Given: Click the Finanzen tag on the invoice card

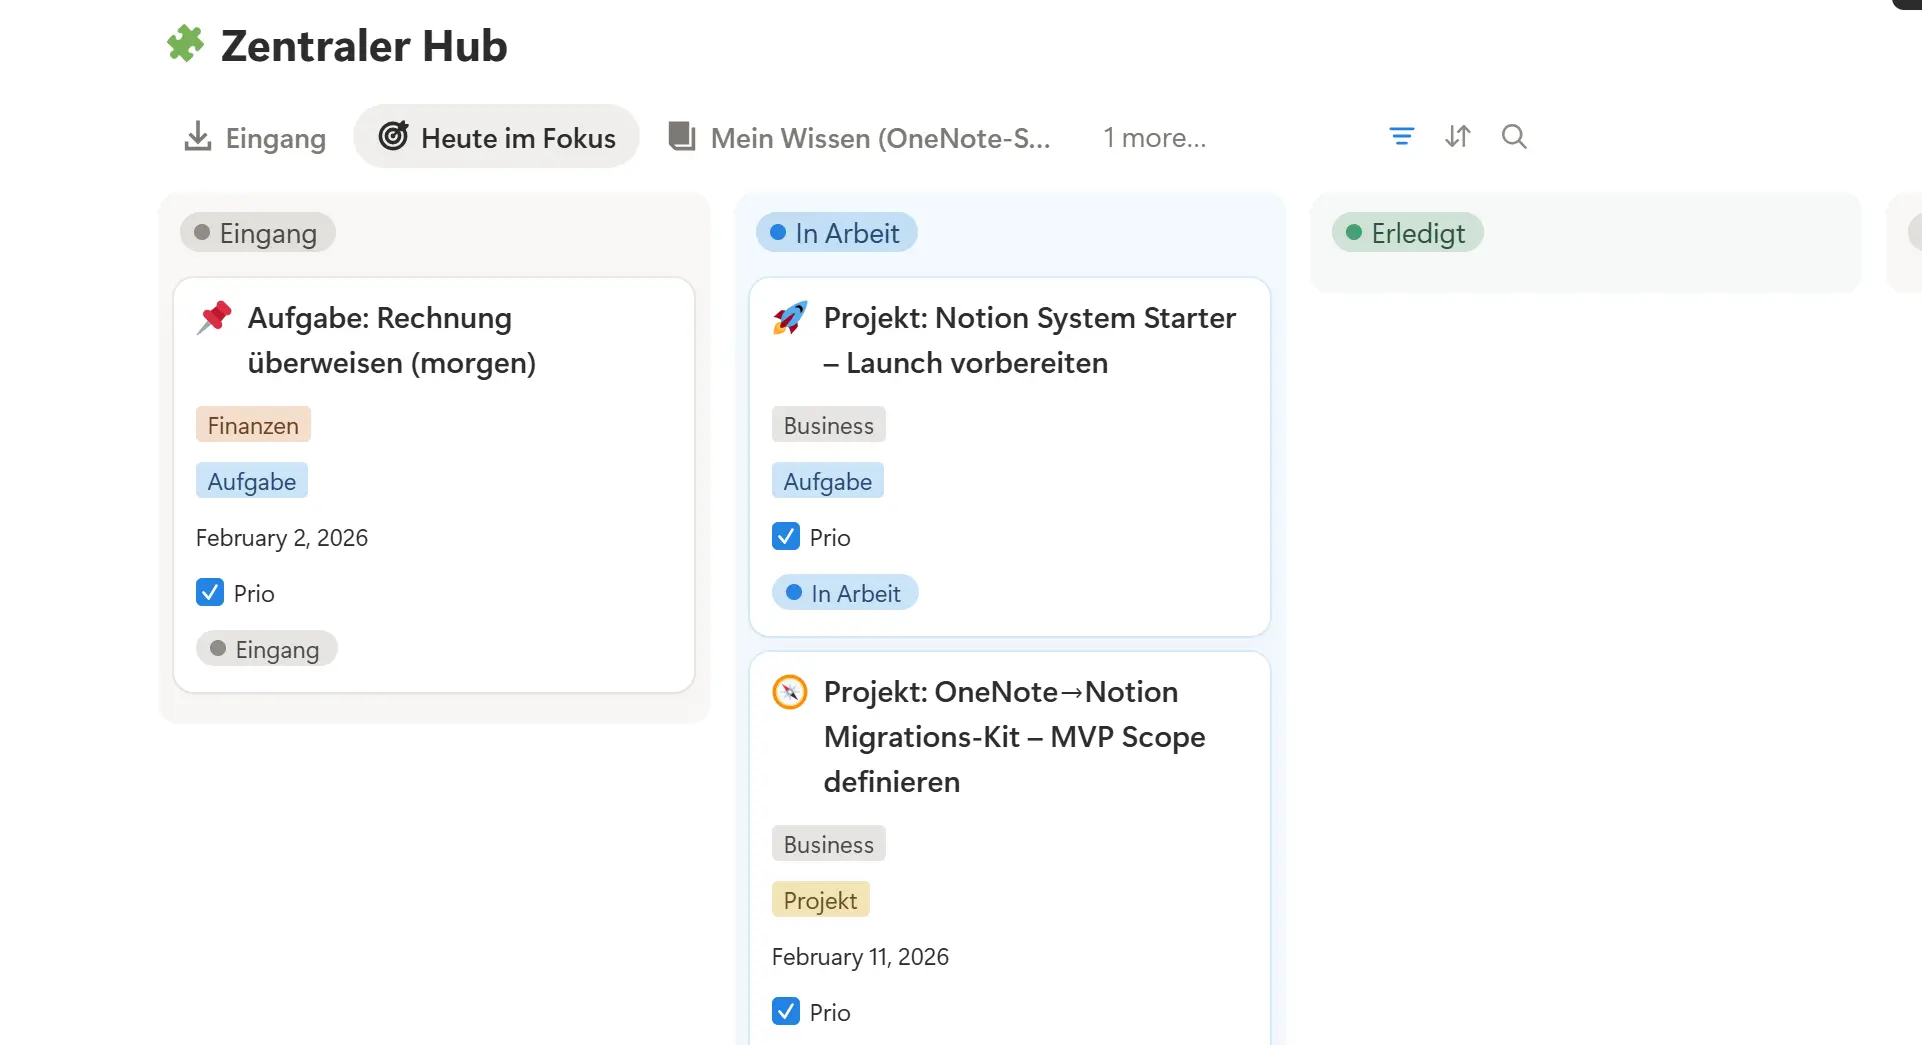Looking at the screenshot, I should point(252,424).
